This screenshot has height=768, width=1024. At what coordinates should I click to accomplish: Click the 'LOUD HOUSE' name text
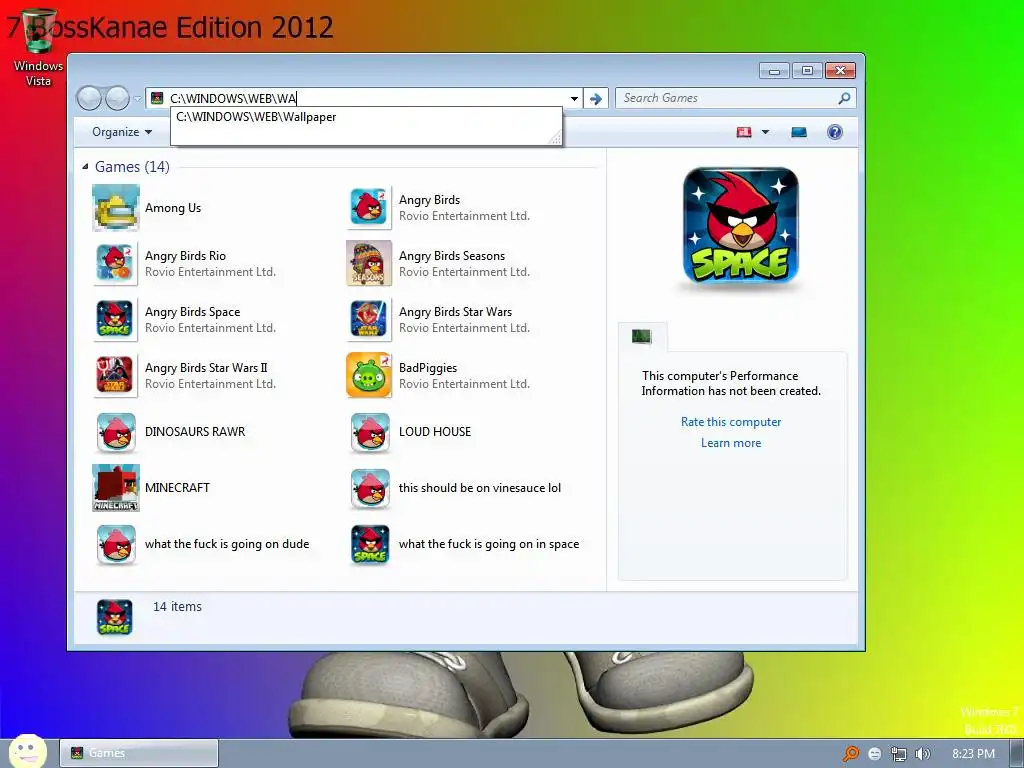435,432
